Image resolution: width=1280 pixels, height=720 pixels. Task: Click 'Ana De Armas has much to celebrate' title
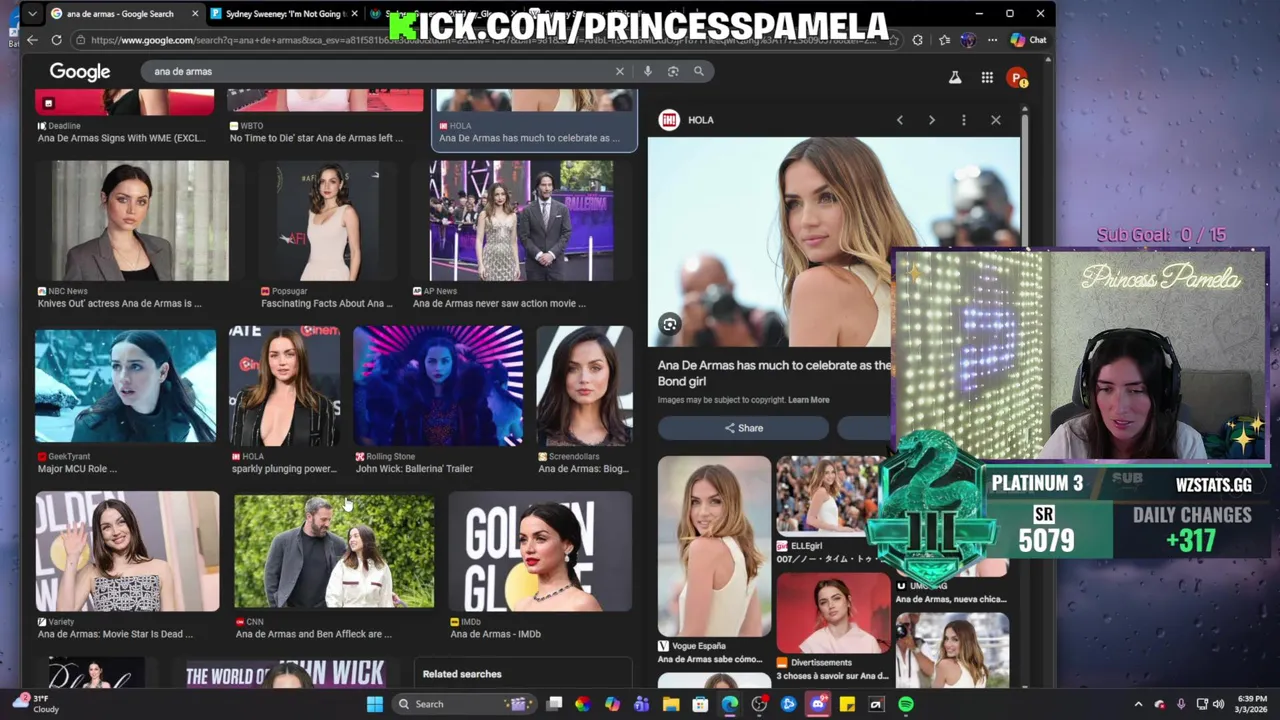773,373
